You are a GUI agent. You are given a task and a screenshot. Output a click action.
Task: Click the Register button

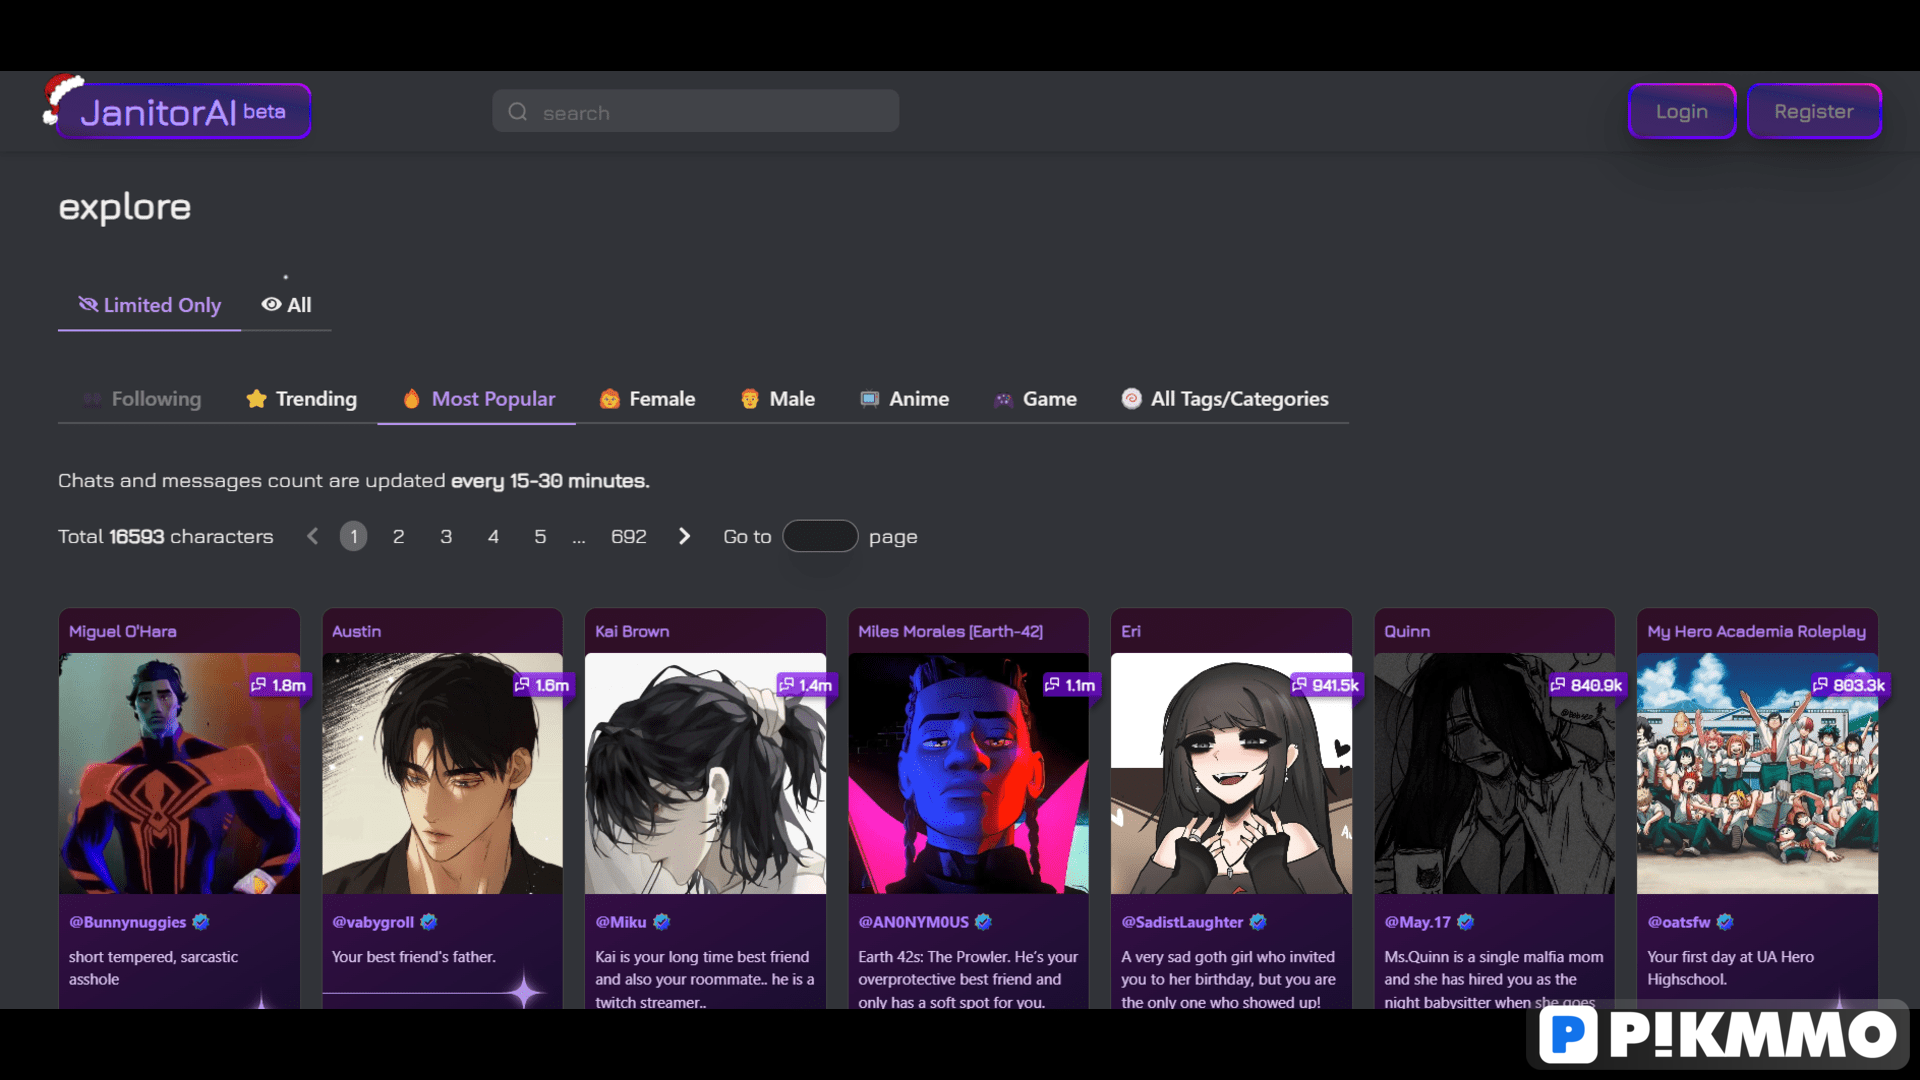(x=1814, y=111)
